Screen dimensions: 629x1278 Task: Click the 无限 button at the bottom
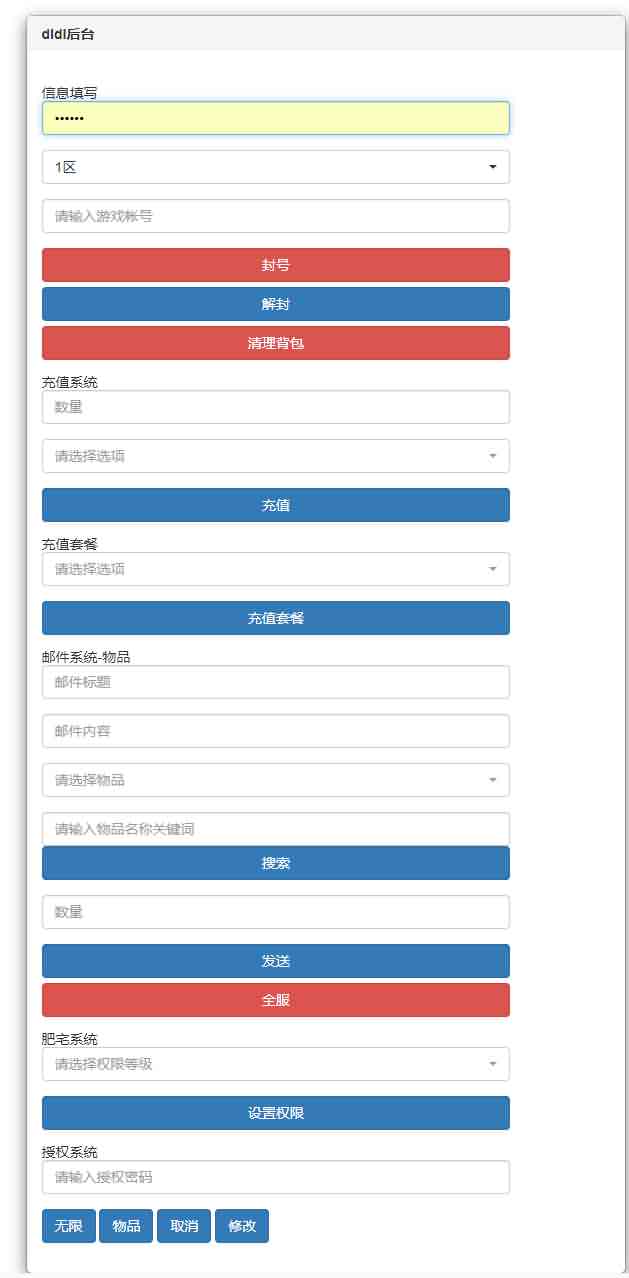67,1225
